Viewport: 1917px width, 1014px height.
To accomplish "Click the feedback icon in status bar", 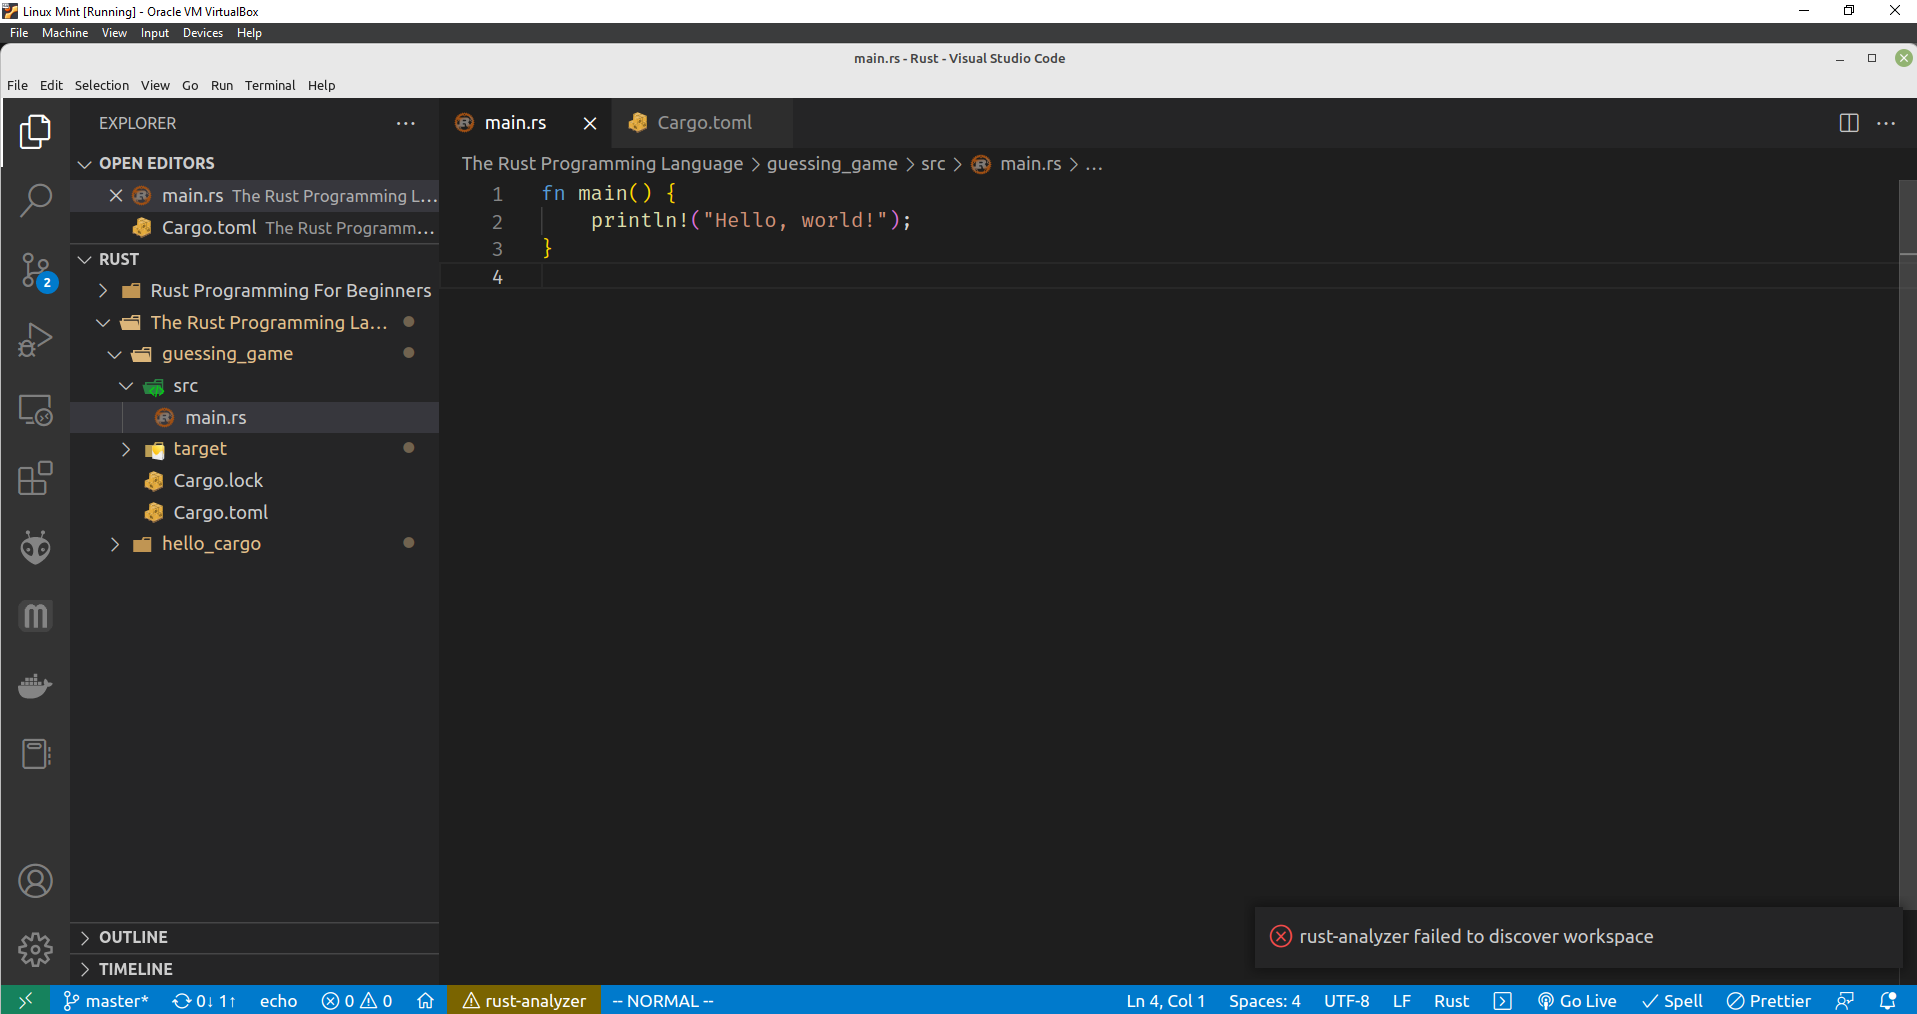I will coord(1845,1000).
